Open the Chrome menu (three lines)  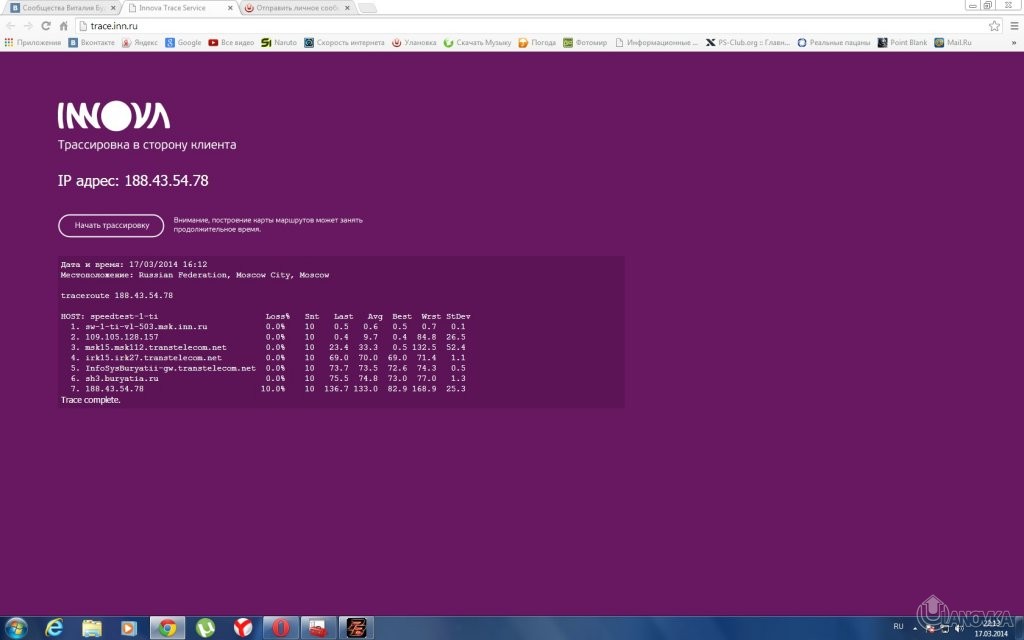coord(1014,26)
